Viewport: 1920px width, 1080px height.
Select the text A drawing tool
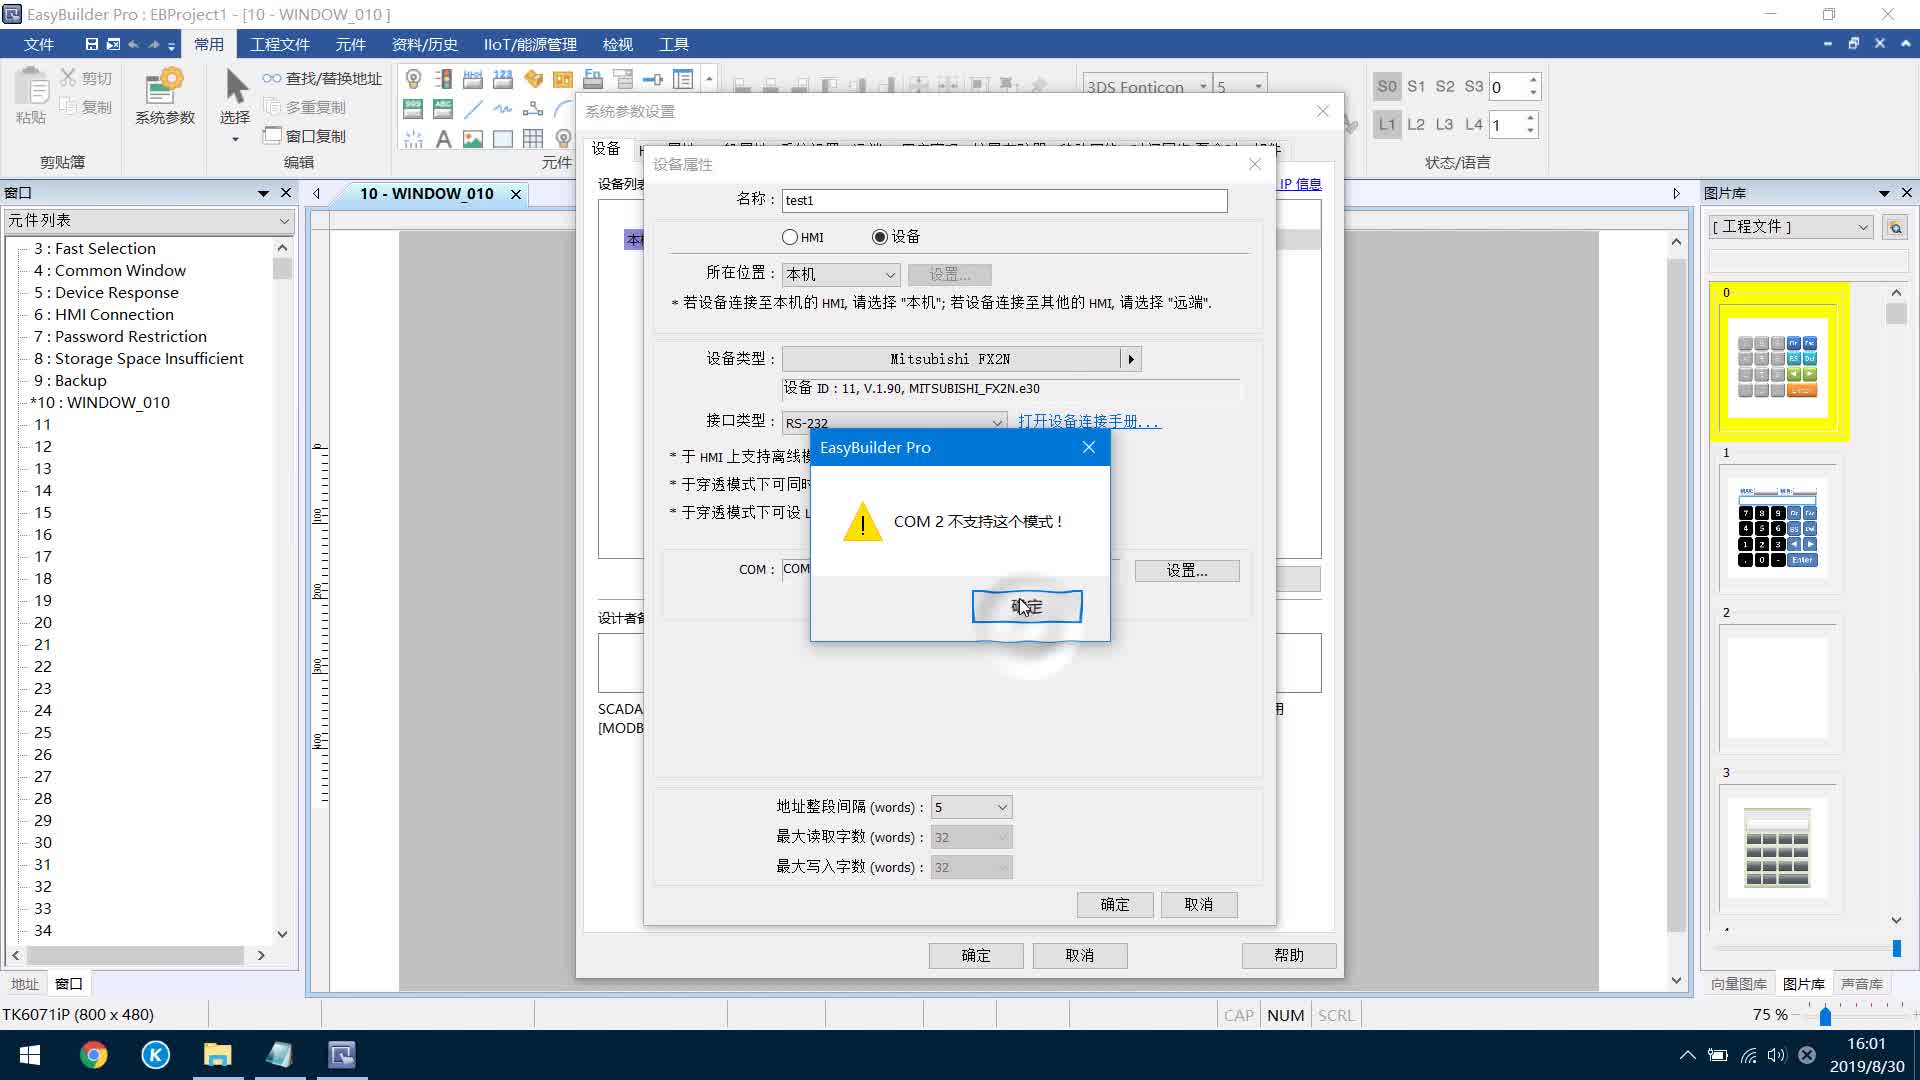pos(443,139)
